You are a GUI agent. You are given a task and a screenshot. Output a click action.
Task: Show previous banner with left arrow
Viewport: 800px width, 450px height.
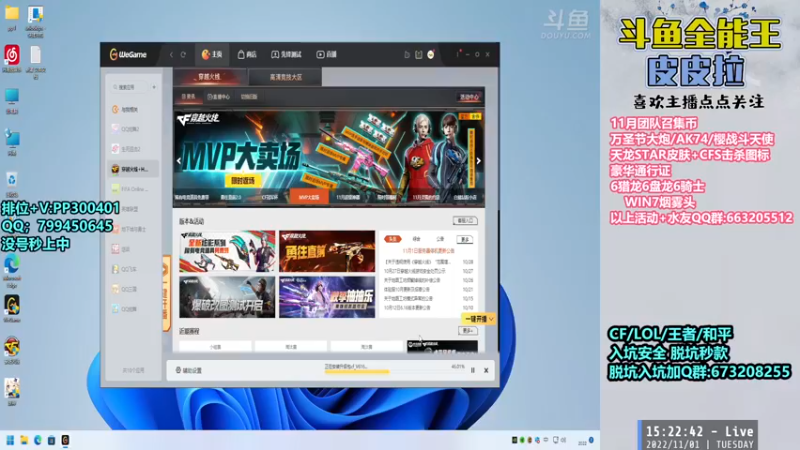179,161
